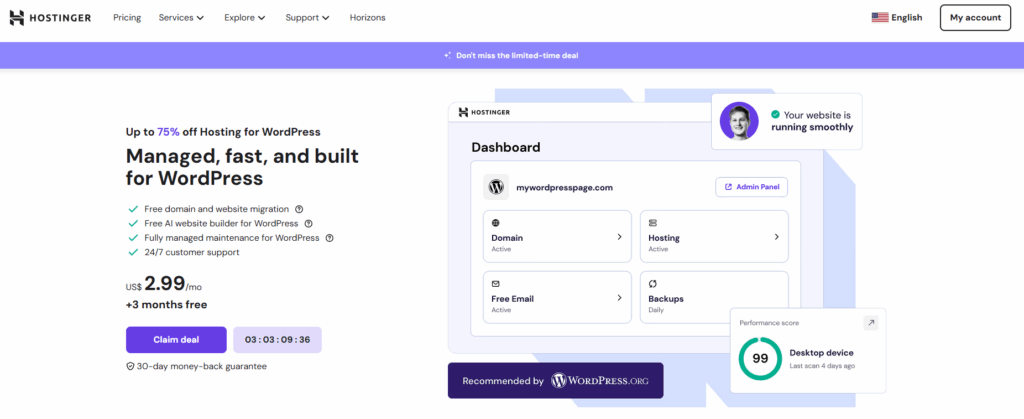Click the +3 months free text

[x=167, y=305]
